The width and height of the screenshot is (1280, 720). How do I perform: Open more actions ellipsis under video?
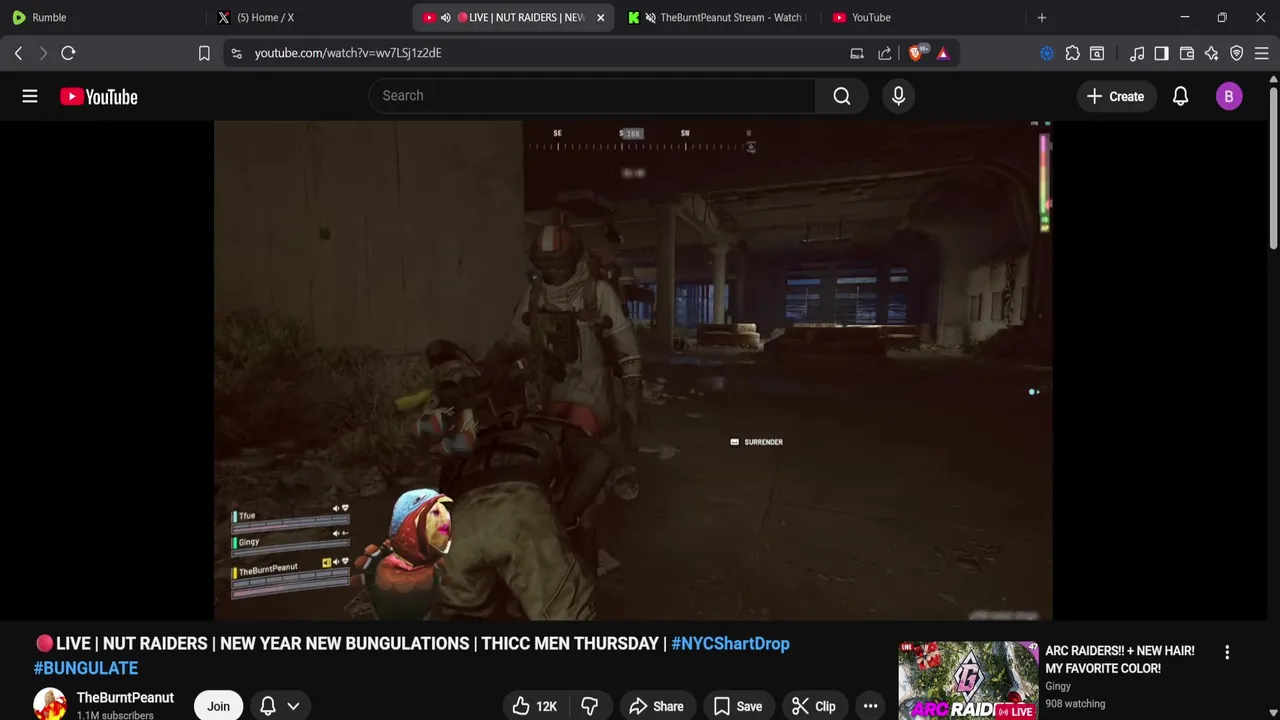870,706
